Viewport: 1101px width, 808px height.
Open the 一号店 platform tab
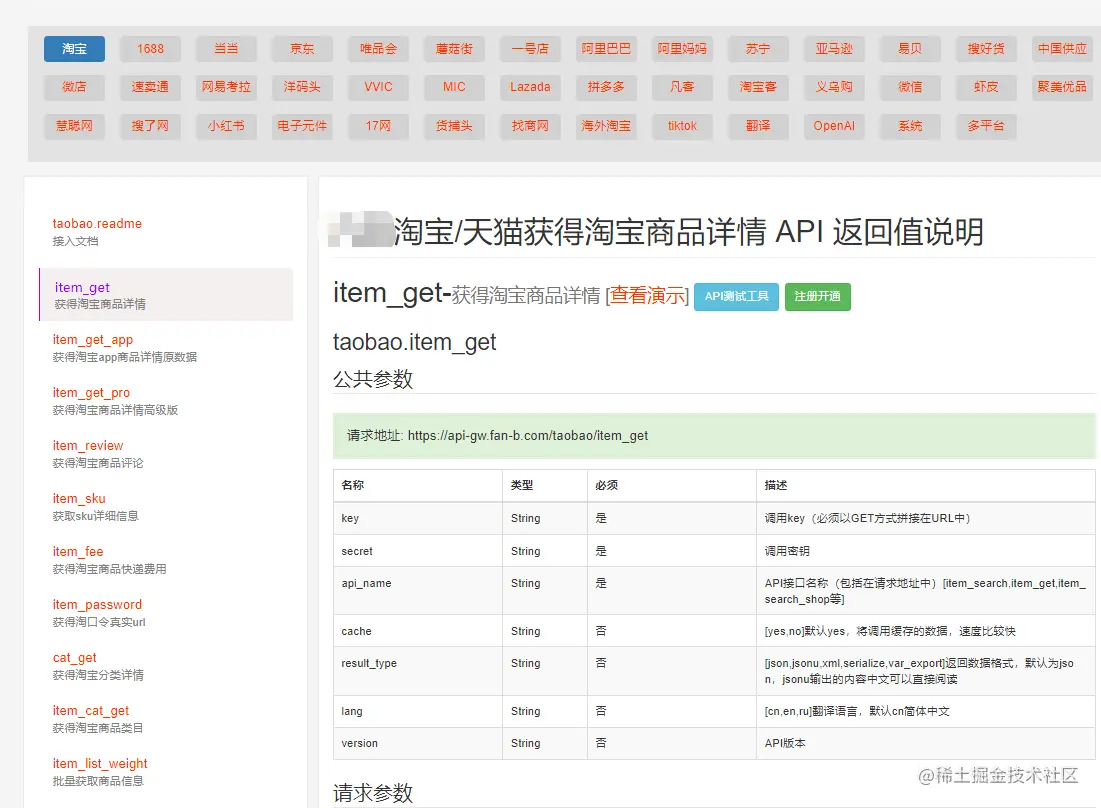530,48
